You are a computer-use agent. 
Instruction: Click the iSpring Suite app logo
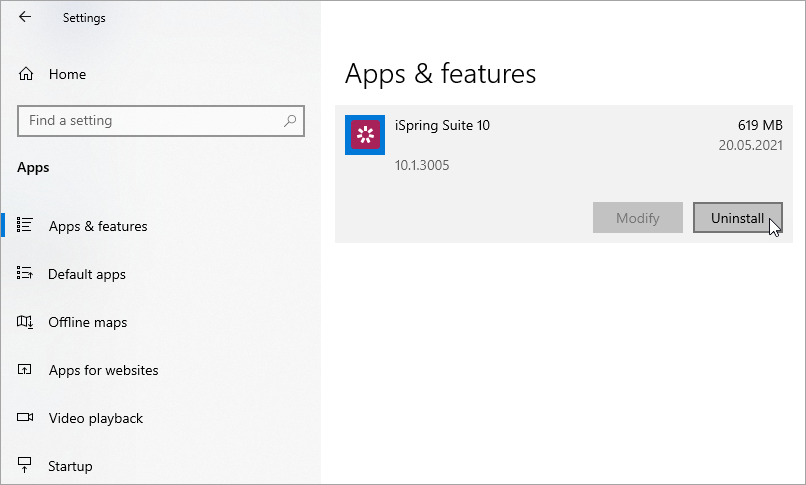[x=365, y=135]
